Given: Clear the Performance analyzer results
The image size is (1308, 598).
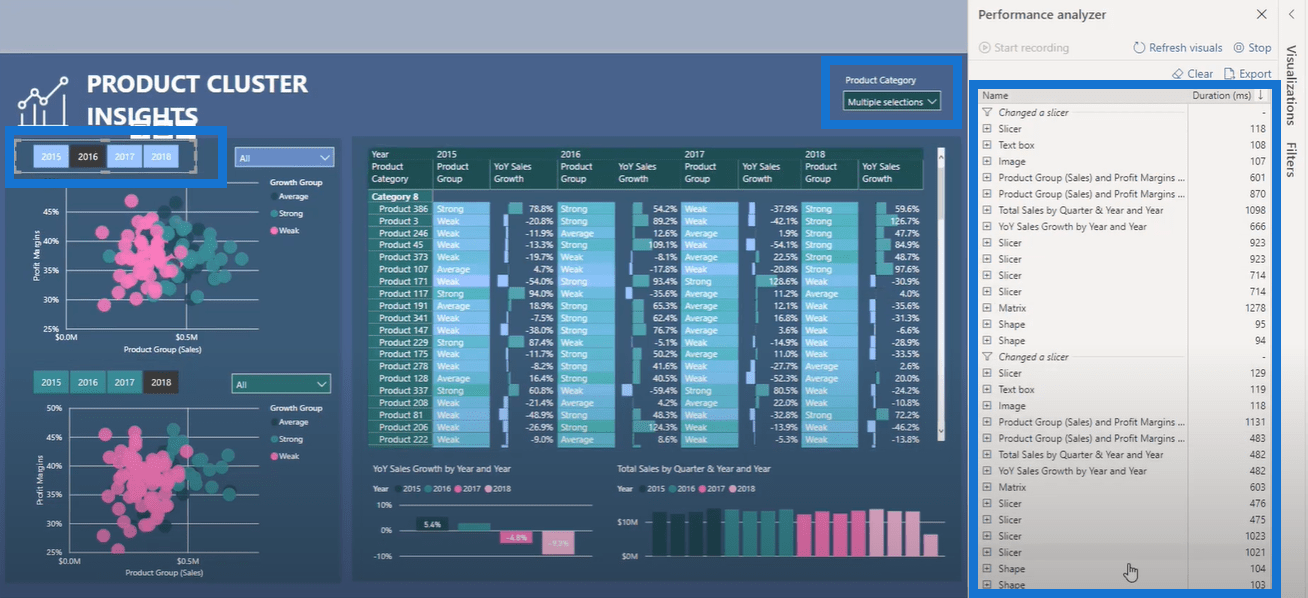Looking at the screenshot, I should pos(1193,73).
